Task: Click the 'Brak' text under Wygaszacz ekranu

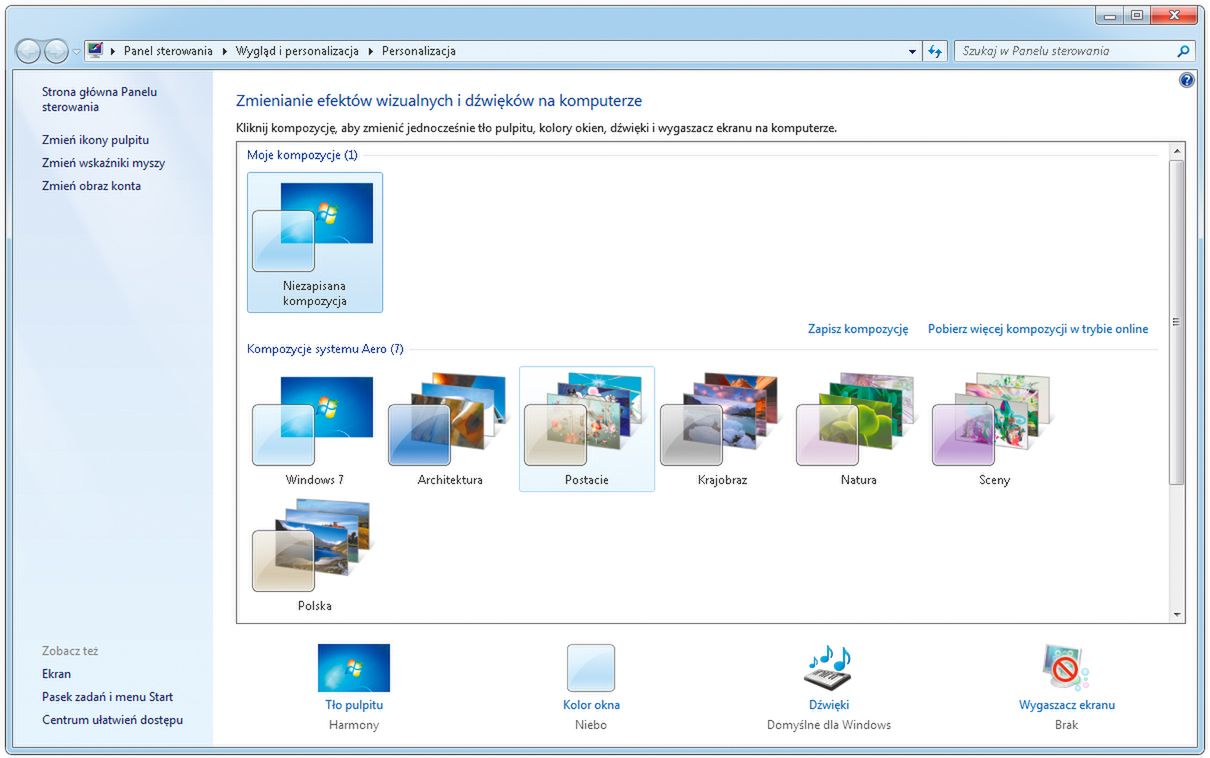Action: (1066, 725)
